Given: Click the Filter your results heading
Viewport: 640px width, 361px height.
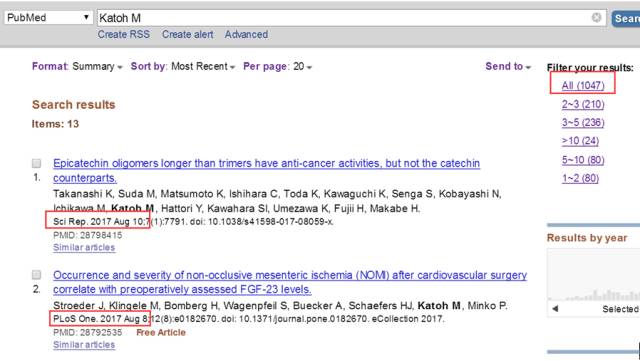Looking at the screenshot, I should point(590,67).
